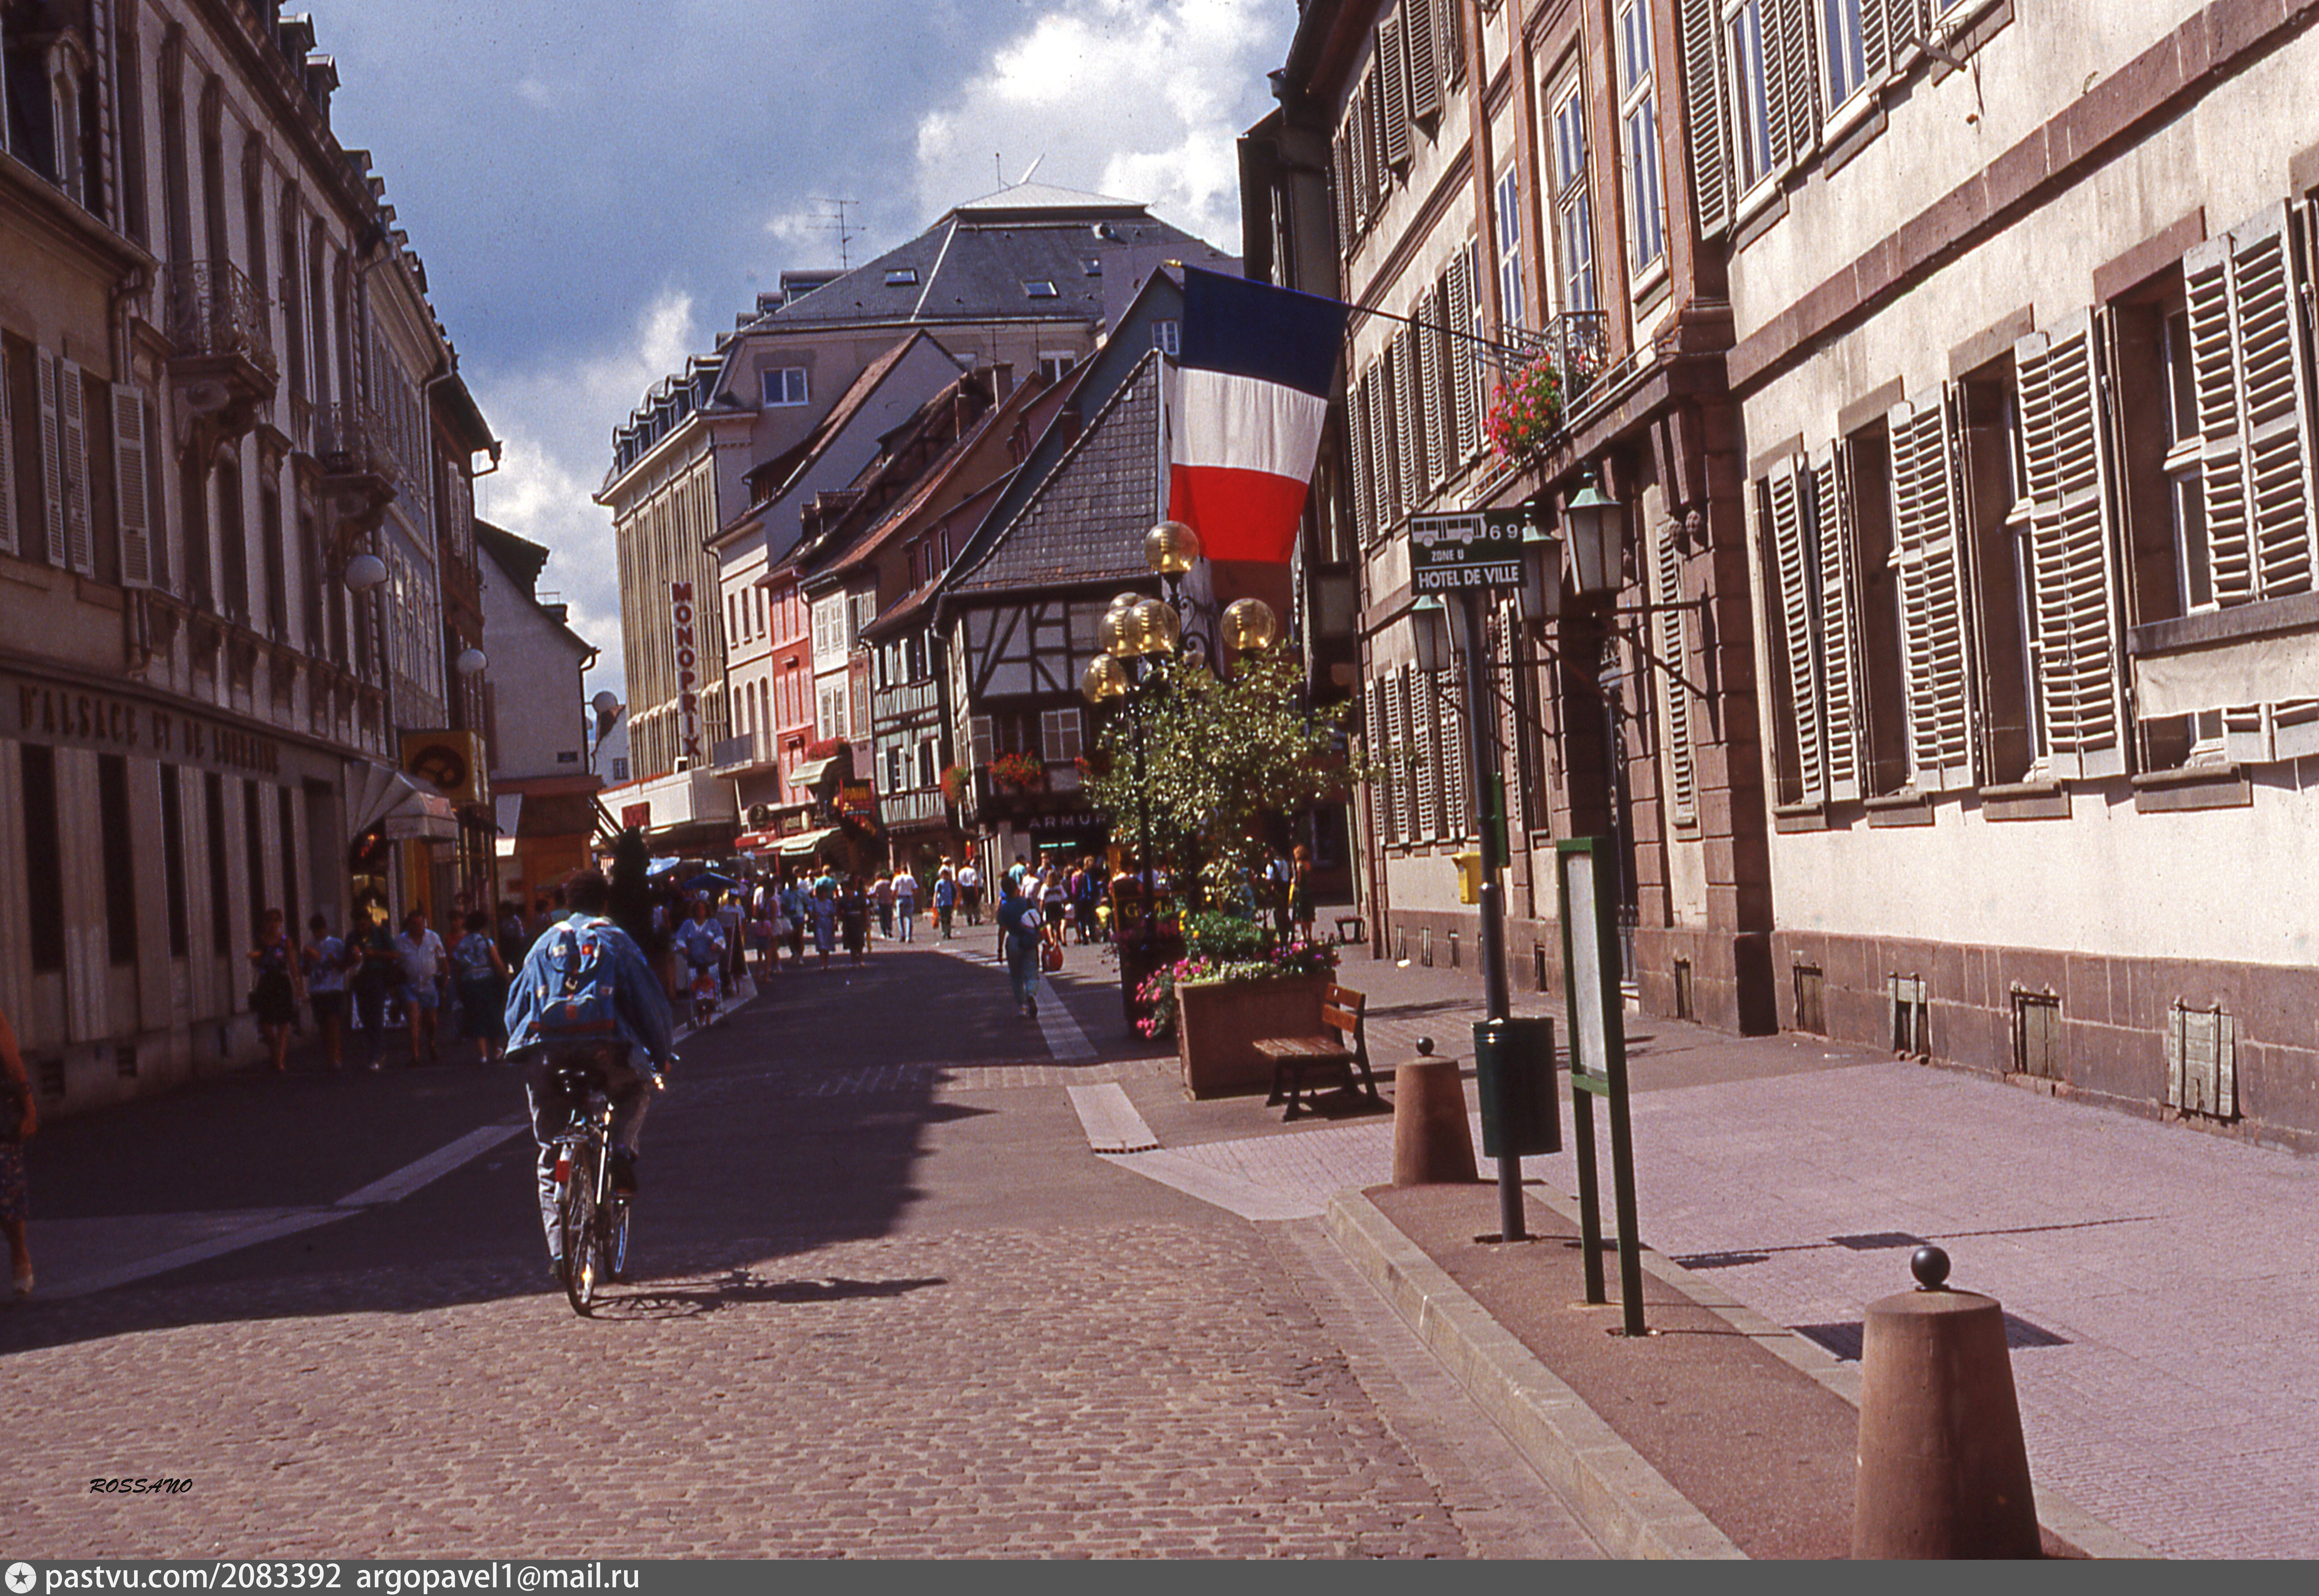Click the ROSSANO author watermark
Screen dimensions: 2319x1596
point(141,1486)
